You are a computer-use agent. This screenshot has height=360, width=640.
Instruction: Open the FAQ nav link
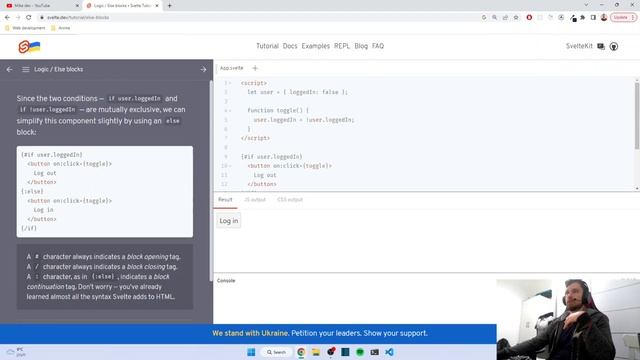[378, 46]
